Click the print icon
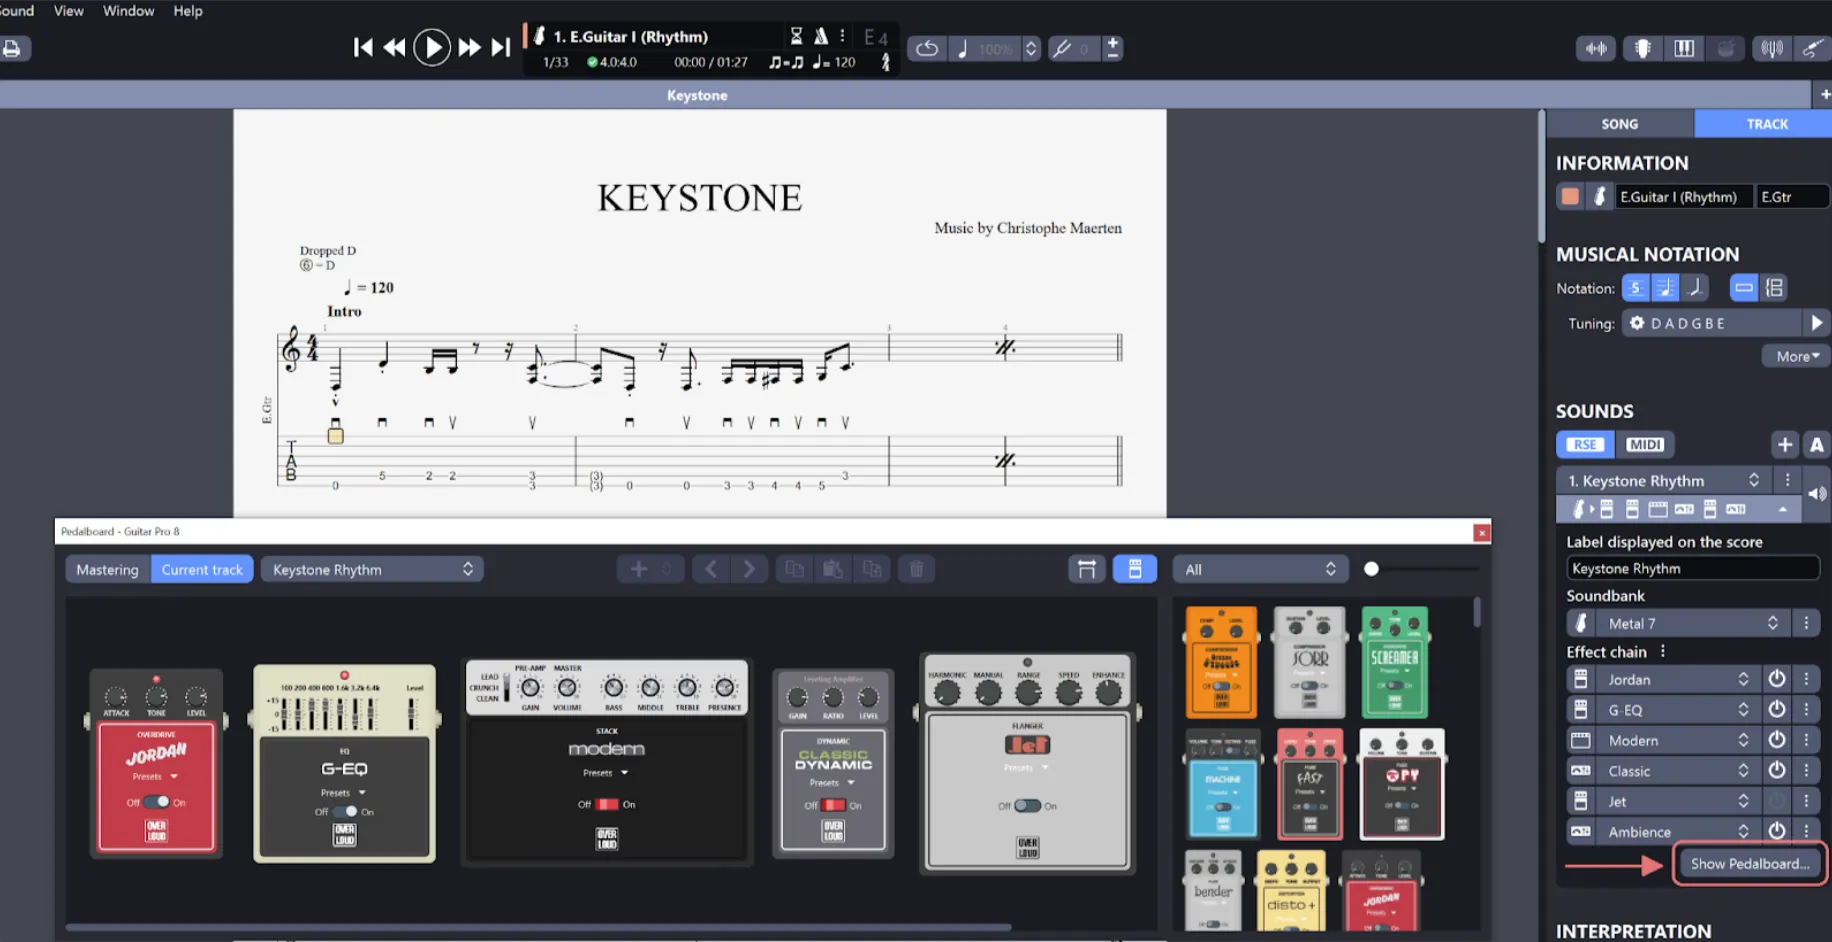Screen dimensions: 1832x942 pyautogui.click(x=12, y=48)
